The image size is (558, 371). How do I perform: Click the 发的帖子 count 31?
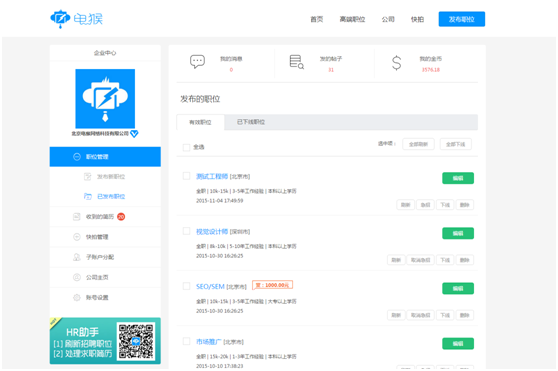coord(331,70)
